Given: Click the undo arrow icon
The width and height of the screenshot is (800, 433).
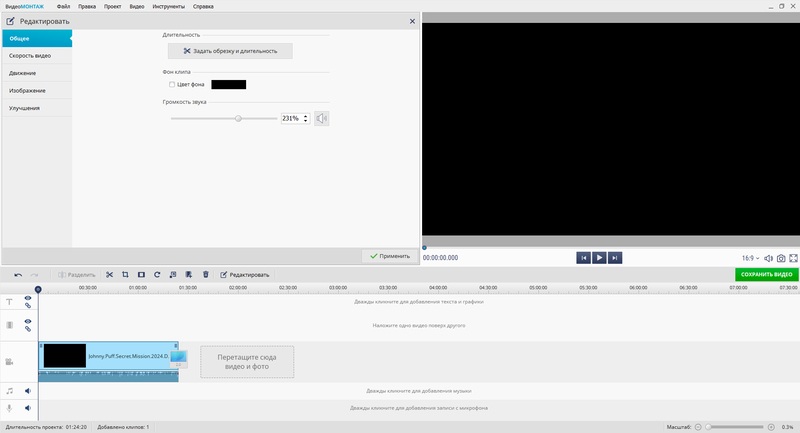Looking at the screenshot, I should [18, 274].
